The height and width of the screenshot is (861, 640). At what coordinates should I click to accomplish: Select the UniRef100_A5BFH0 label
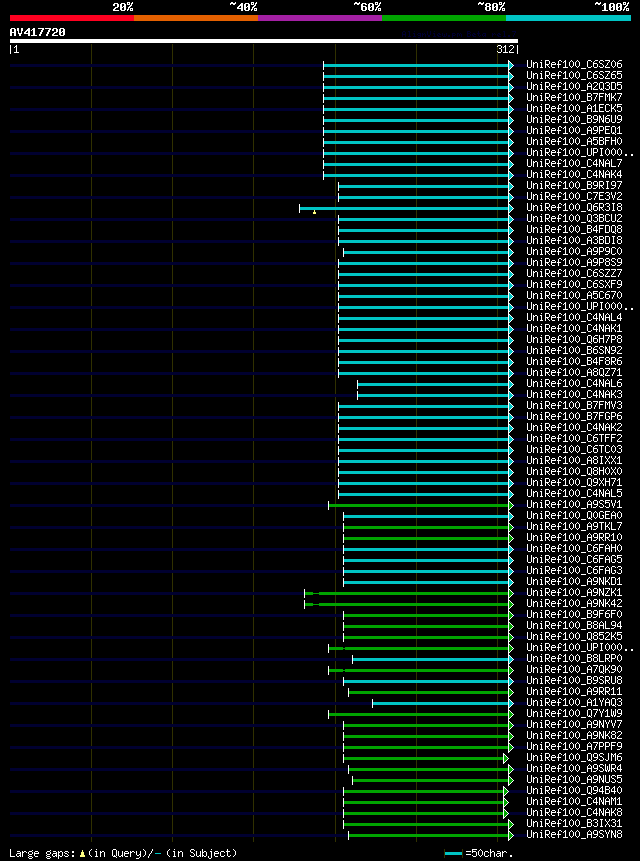(x=574, y=142)
